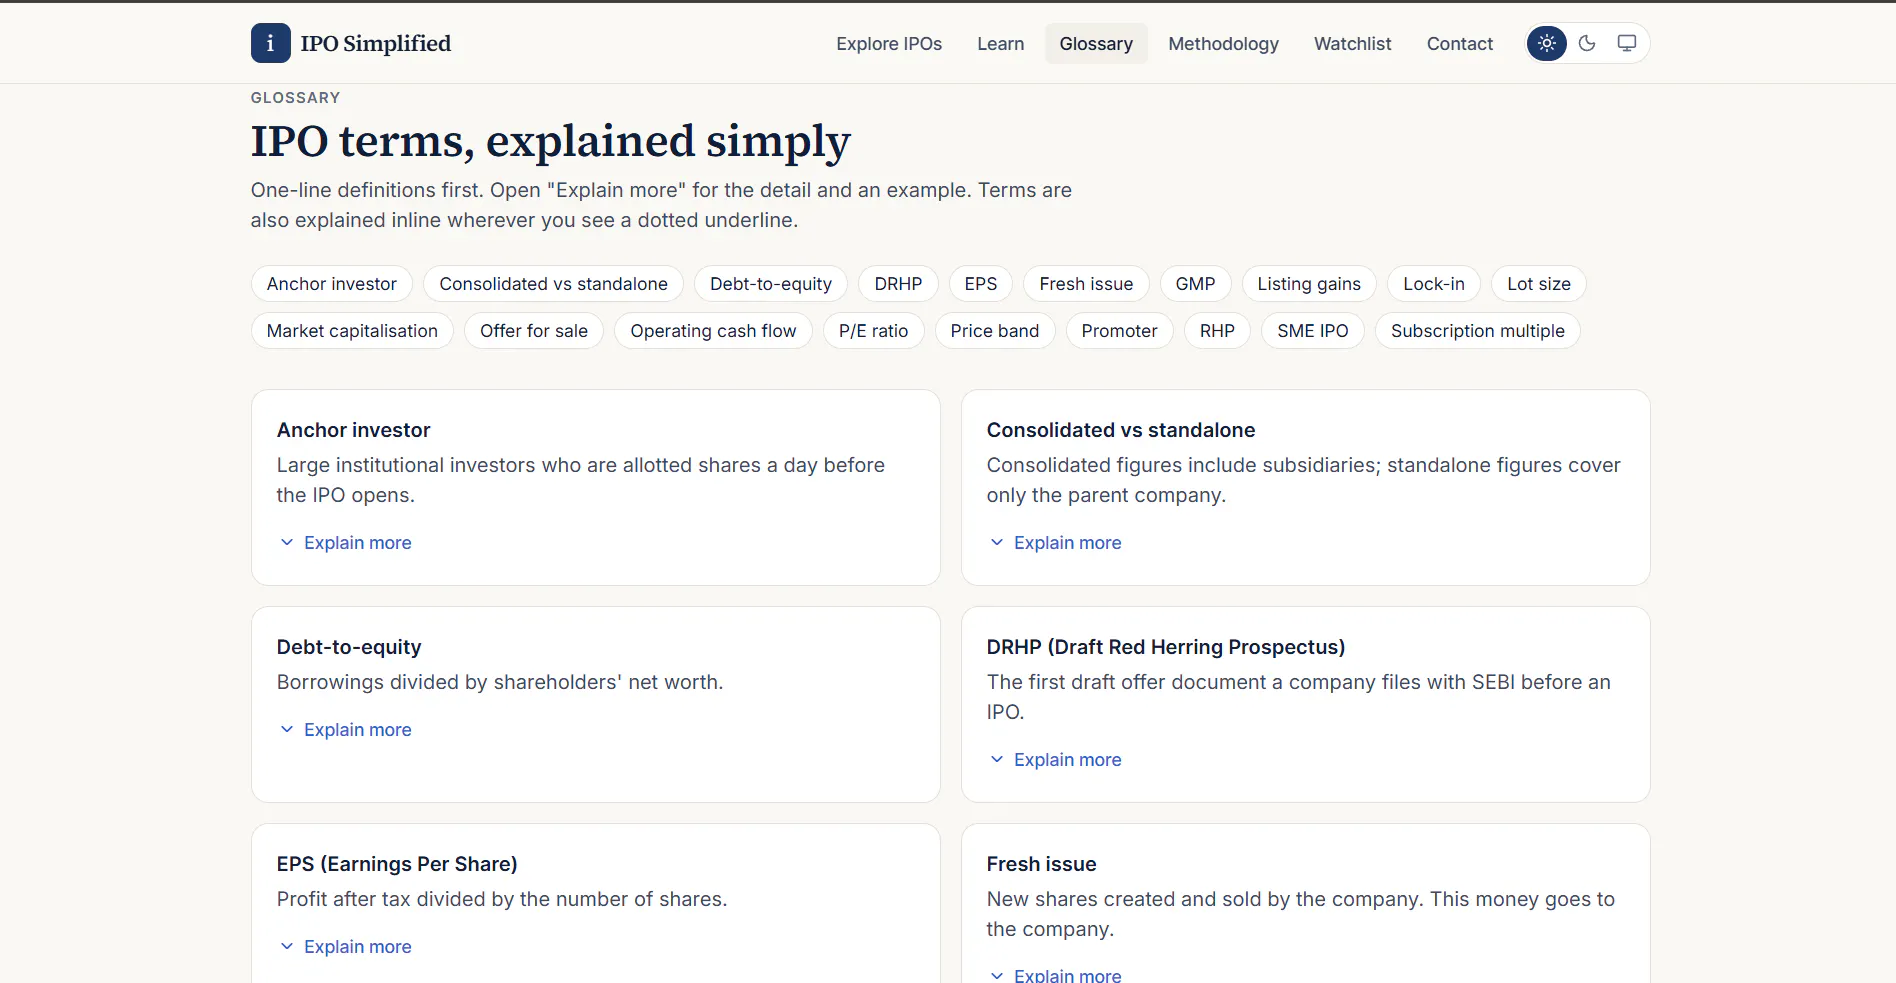
Task: Select the Lock-in chip
Action: (1434, 284)
